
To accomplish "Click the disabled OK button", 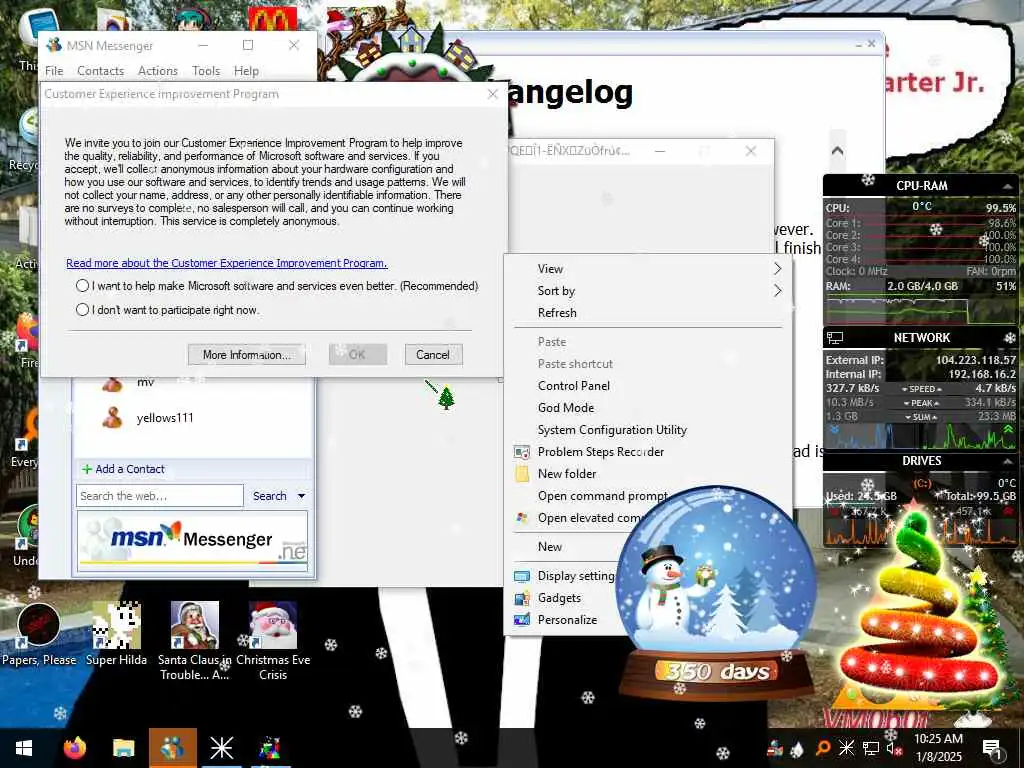I will point(357,355).
